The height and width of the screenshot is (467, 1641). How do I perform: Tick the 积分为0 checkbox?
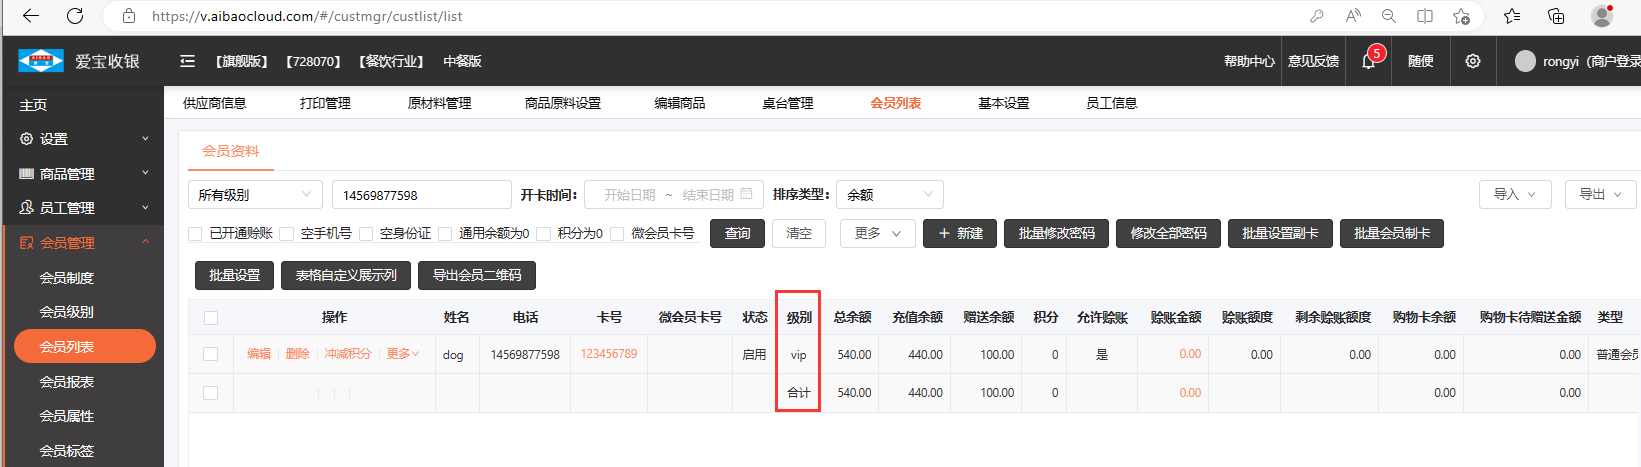coord(543,234)
